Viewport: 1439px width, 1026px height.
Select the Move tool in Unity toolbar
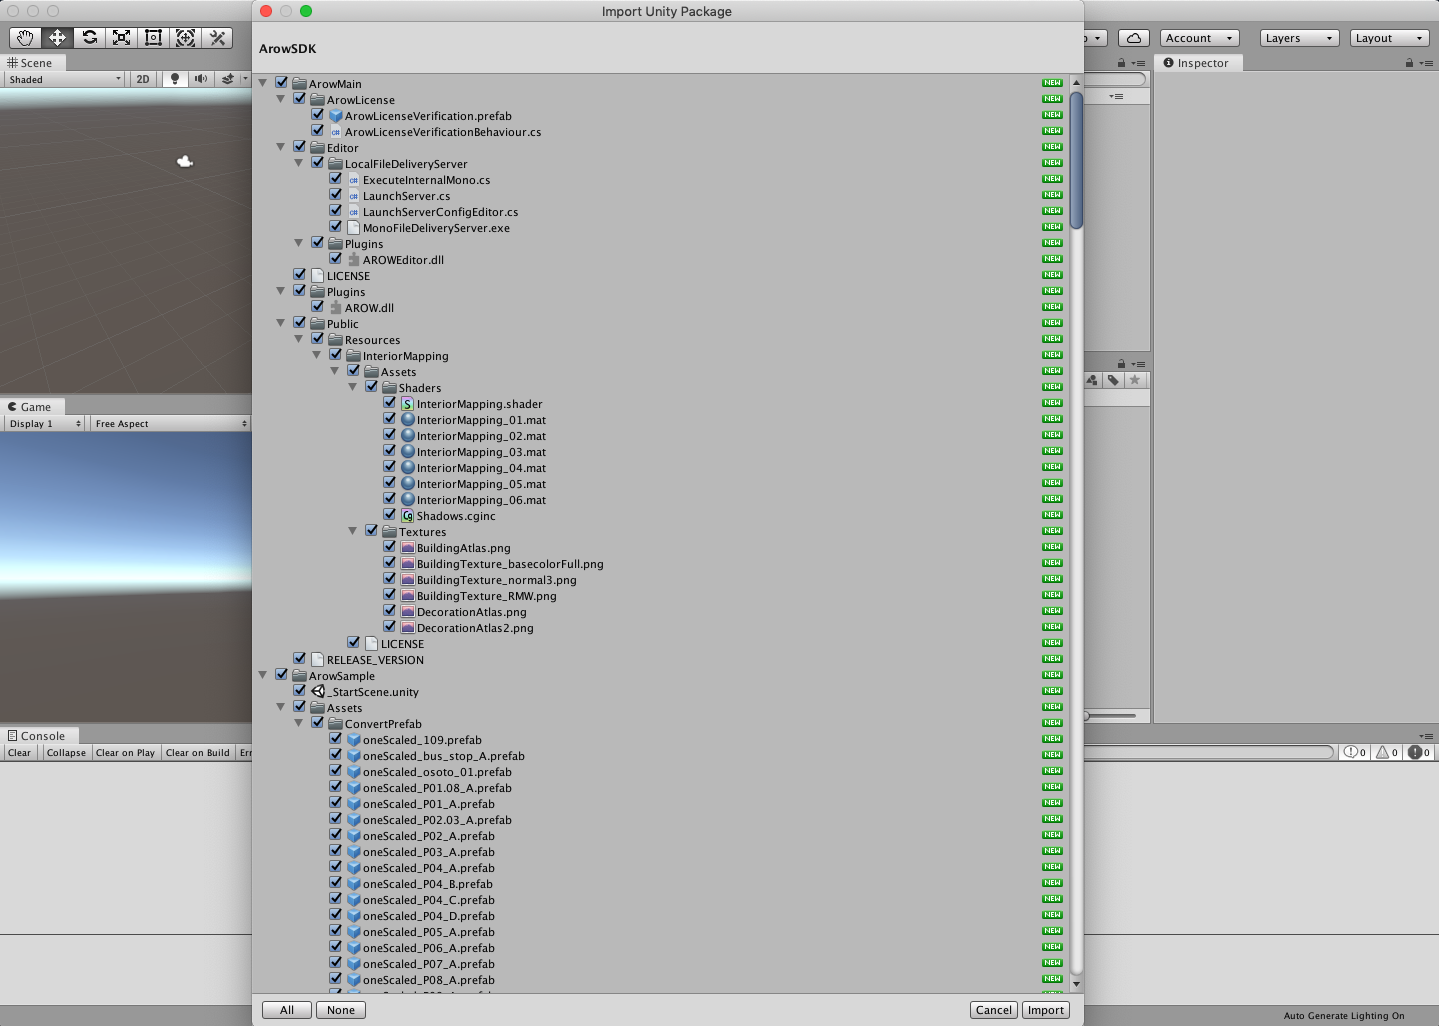(x=57, y=38)
